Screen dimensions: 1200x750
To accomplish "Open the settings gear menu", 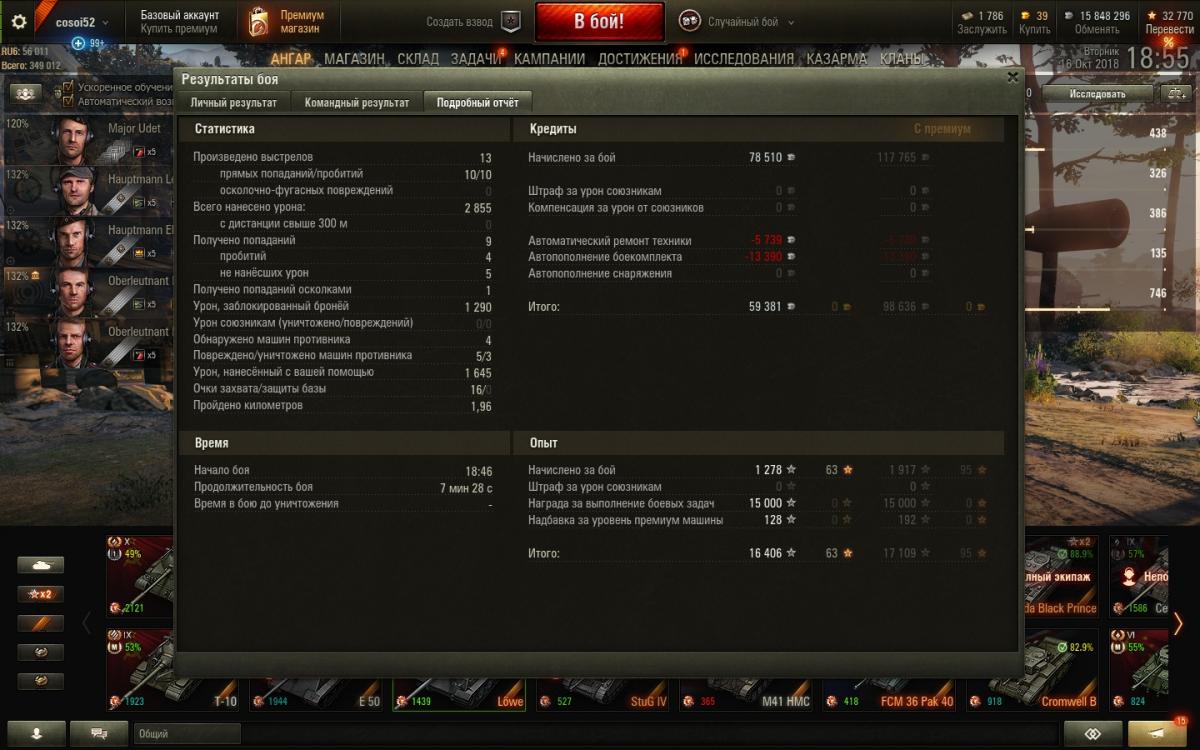I will coord(18,21).
